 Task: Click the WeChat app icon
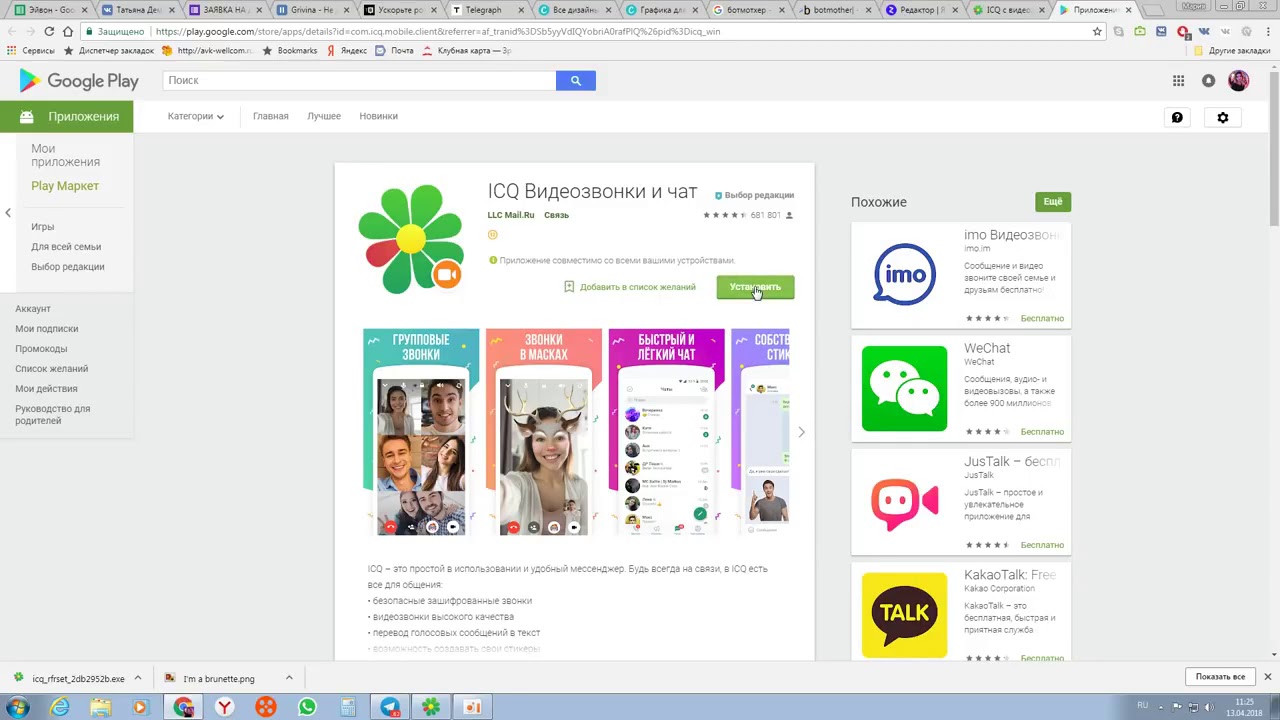point(904,388)
